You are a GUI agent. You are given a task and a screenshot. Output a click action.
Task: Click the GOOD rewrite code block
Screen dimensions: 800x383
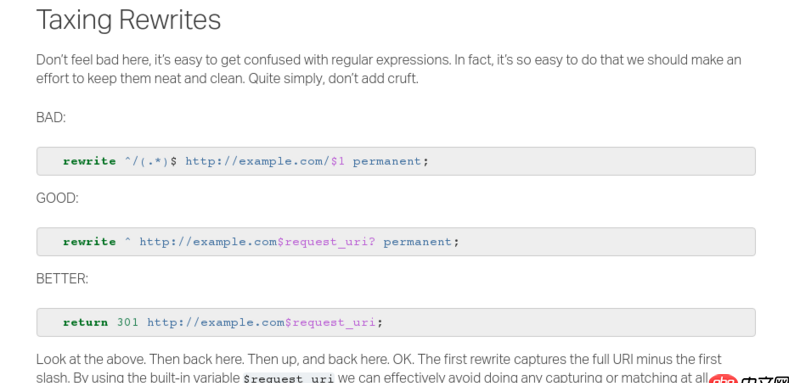click(x=396, y=242)
